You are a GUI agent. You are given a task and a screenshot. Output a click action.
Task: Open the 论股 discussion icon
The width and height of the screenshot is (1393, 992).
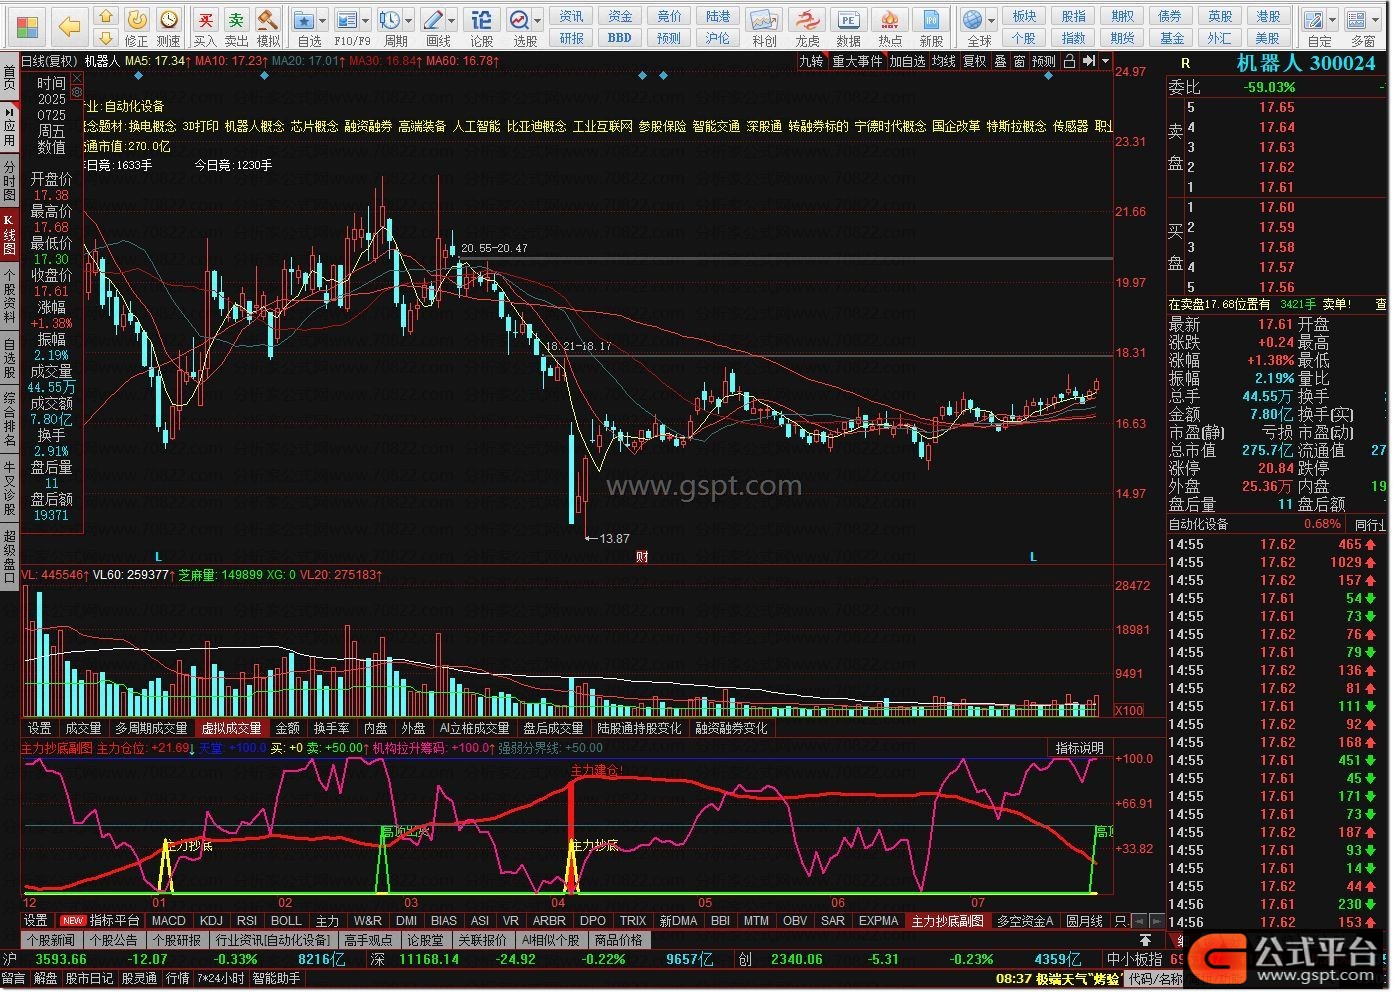click(482, 28)
